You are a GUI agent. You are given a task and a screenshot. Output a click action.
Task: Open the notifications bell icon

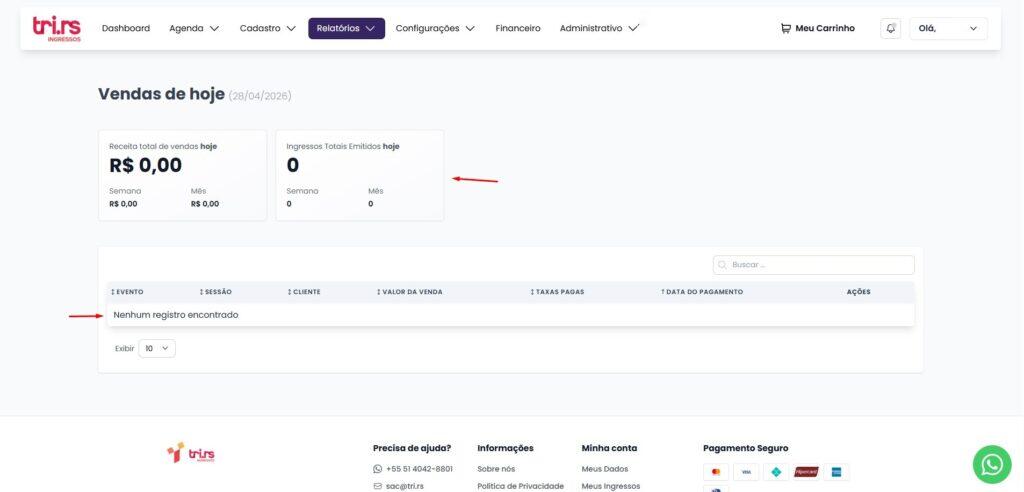tap(891, 28)
